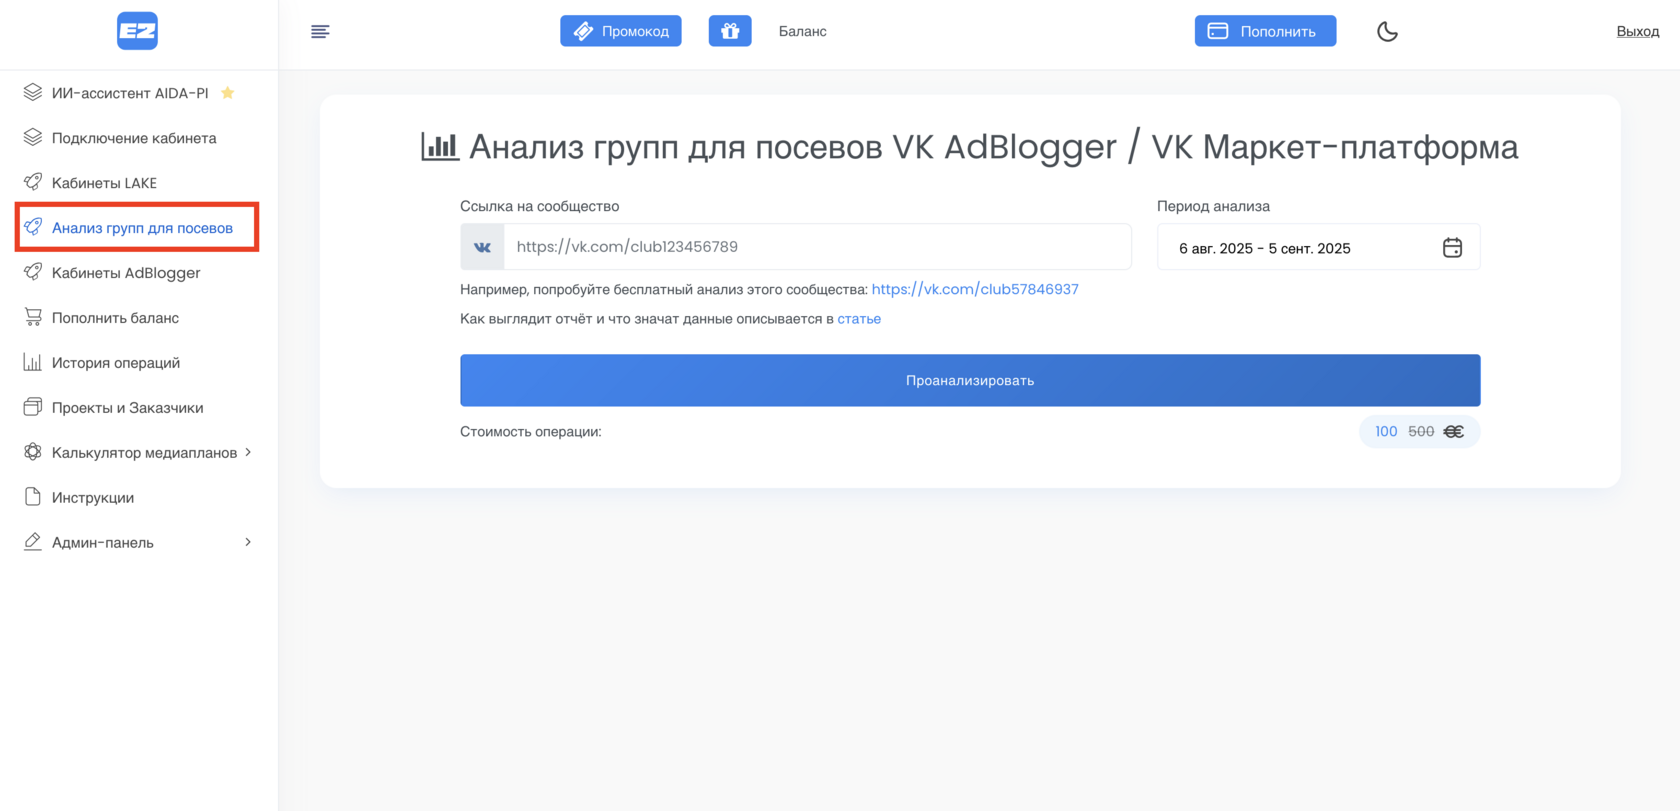This screenshot has width=1680, height=811.
Task: Click the rocket icon for Кабинеты AdBlogger
Action: (x=33, y=272)
